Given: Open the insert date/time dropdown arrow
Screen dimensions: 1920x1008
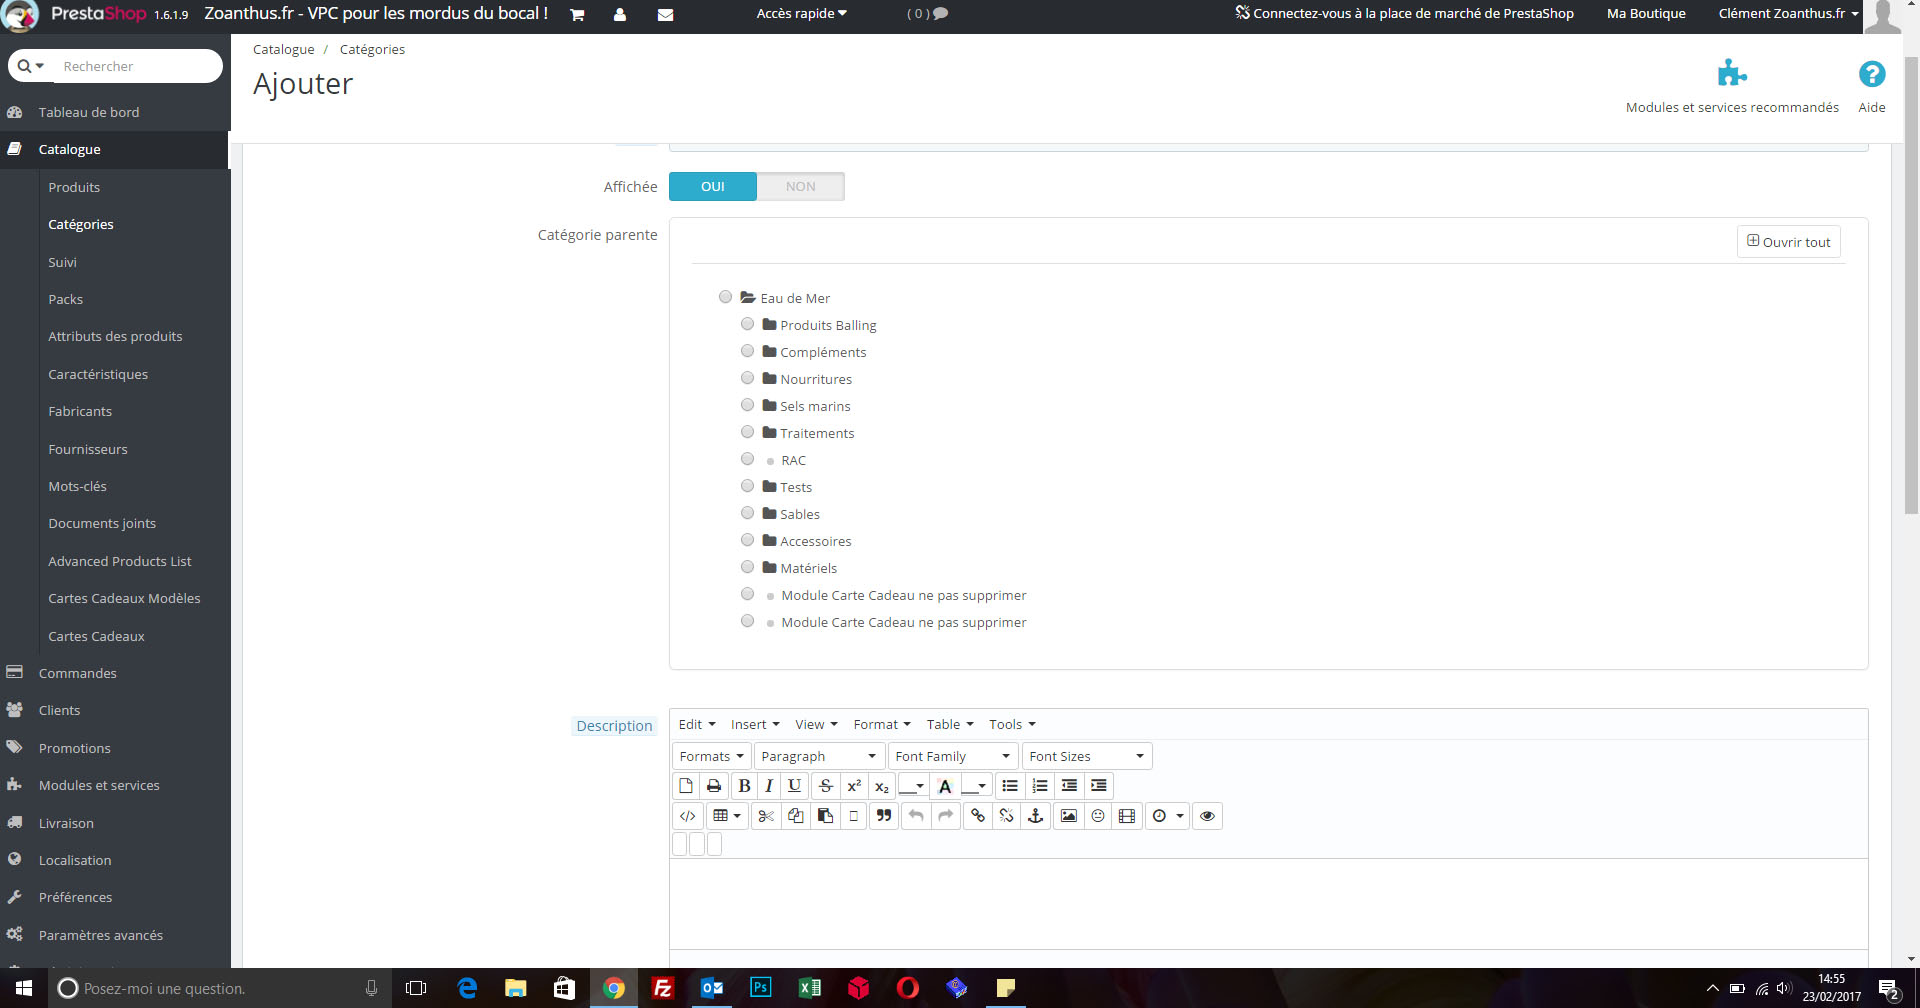Looking at the screenshot, I should (1180, 816).
